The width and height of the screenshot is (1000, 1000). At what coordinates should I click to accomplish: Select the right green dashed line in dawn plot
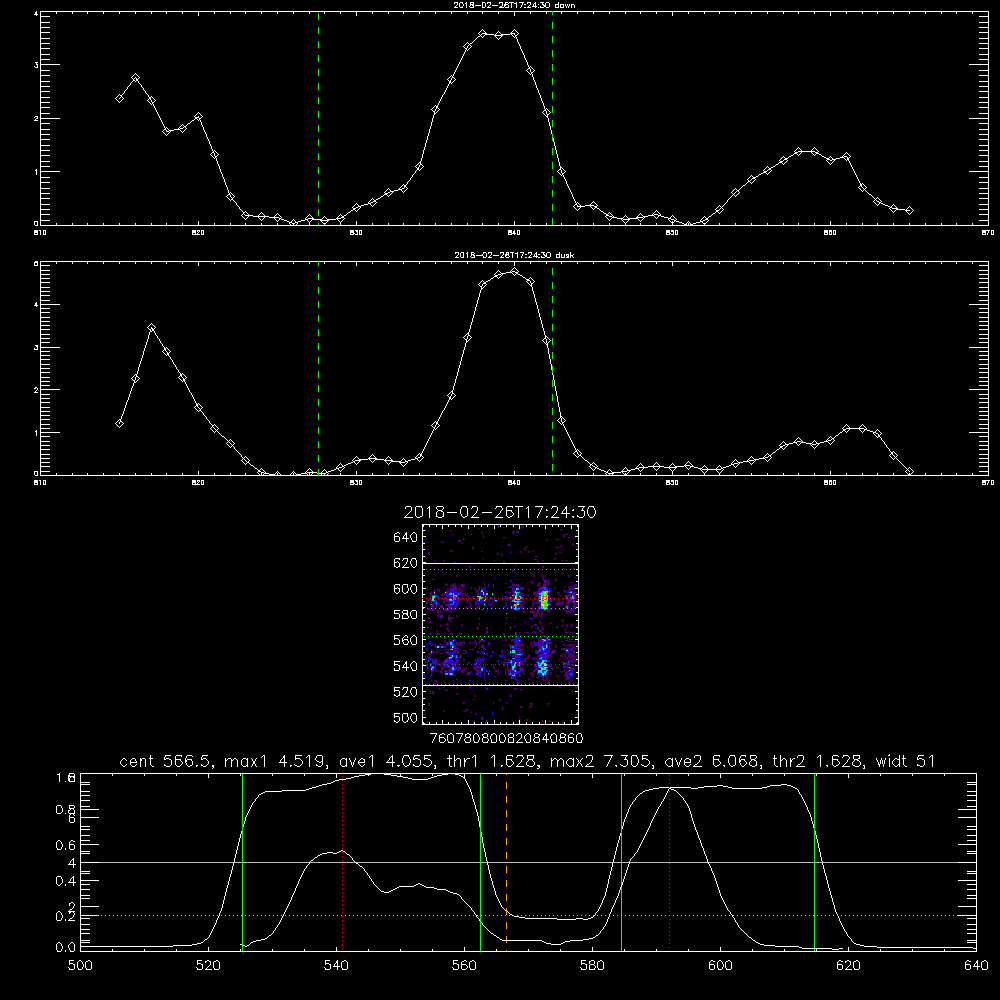click(x=552, y=118)
